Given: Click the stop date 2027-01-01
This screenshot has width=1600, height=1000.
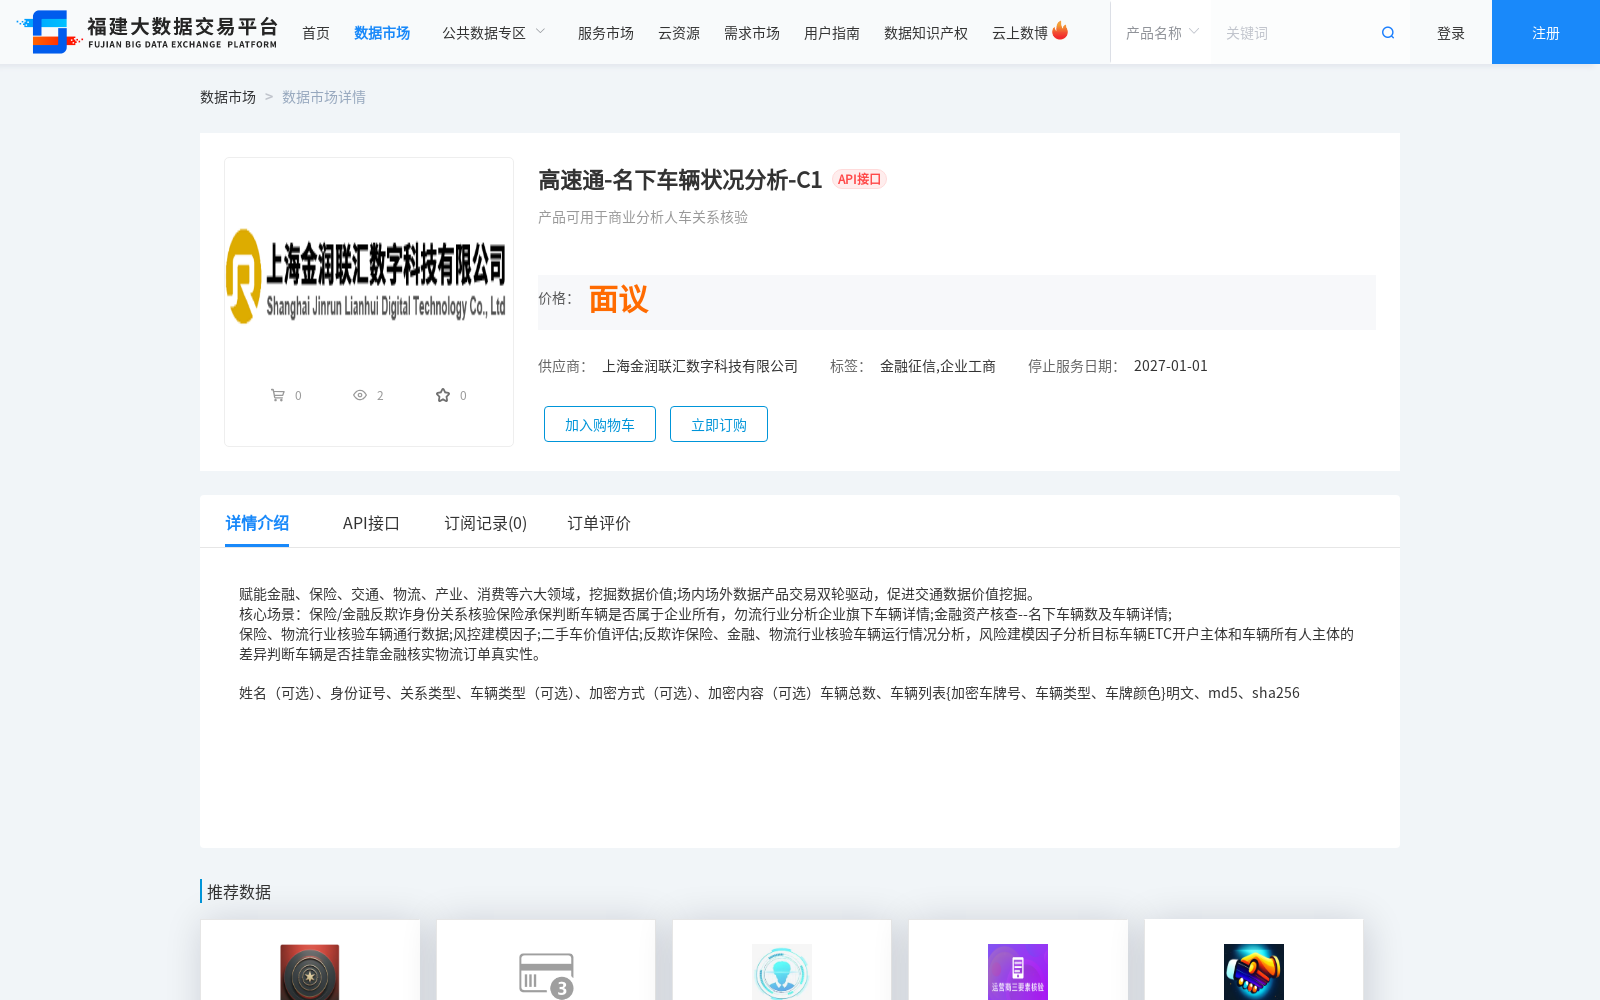Looking at the screenshot, I should (x=1171, y=366).
